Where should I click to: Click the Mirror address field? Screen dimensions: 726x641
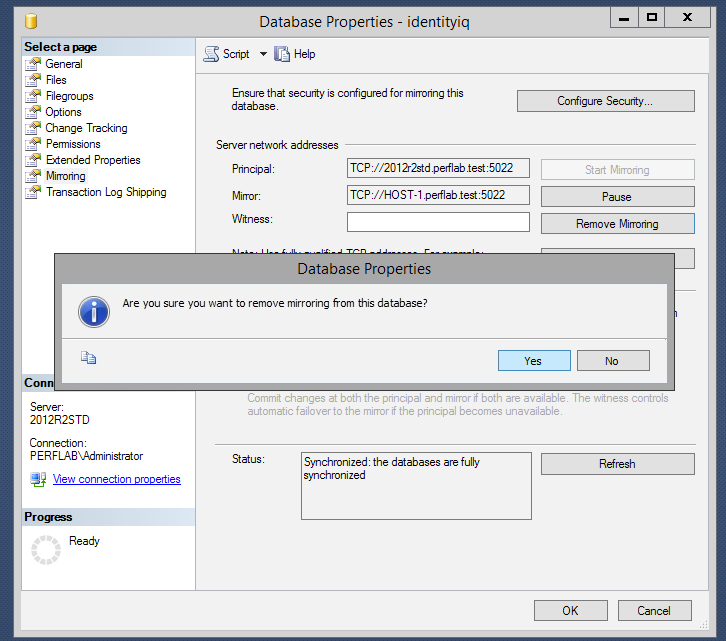(x=438, y=195)
